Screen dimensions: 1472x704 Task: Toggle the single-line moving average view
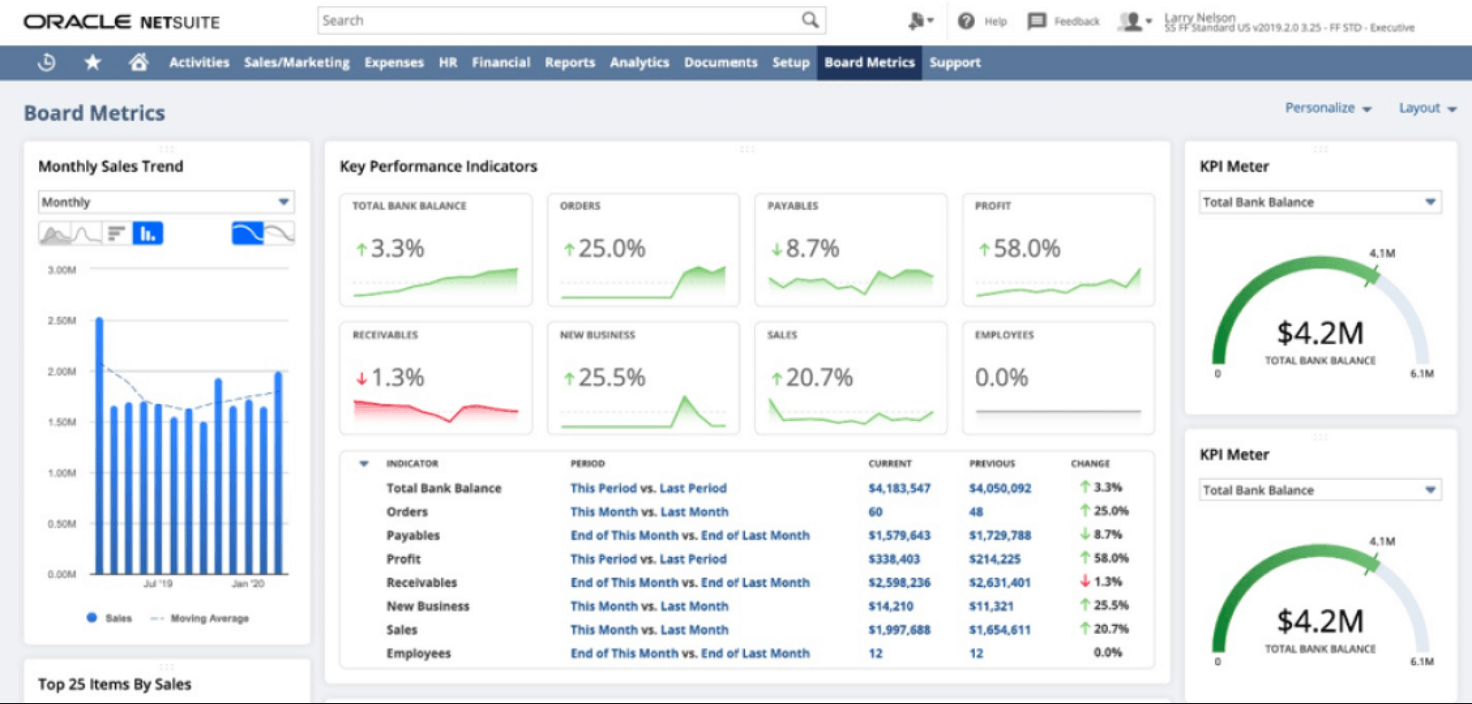pyautogui.click(x=248, y=234)
